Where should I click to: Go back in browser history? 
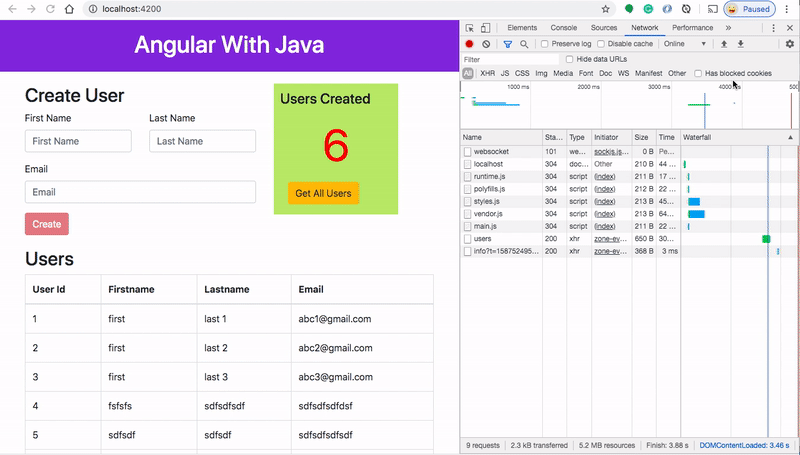(x=12, y=9)
